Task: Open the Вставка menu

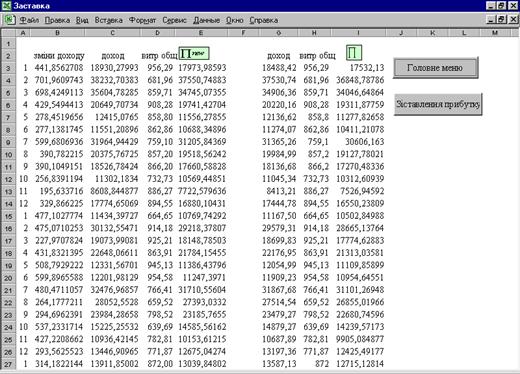Action: coord(108,20)
